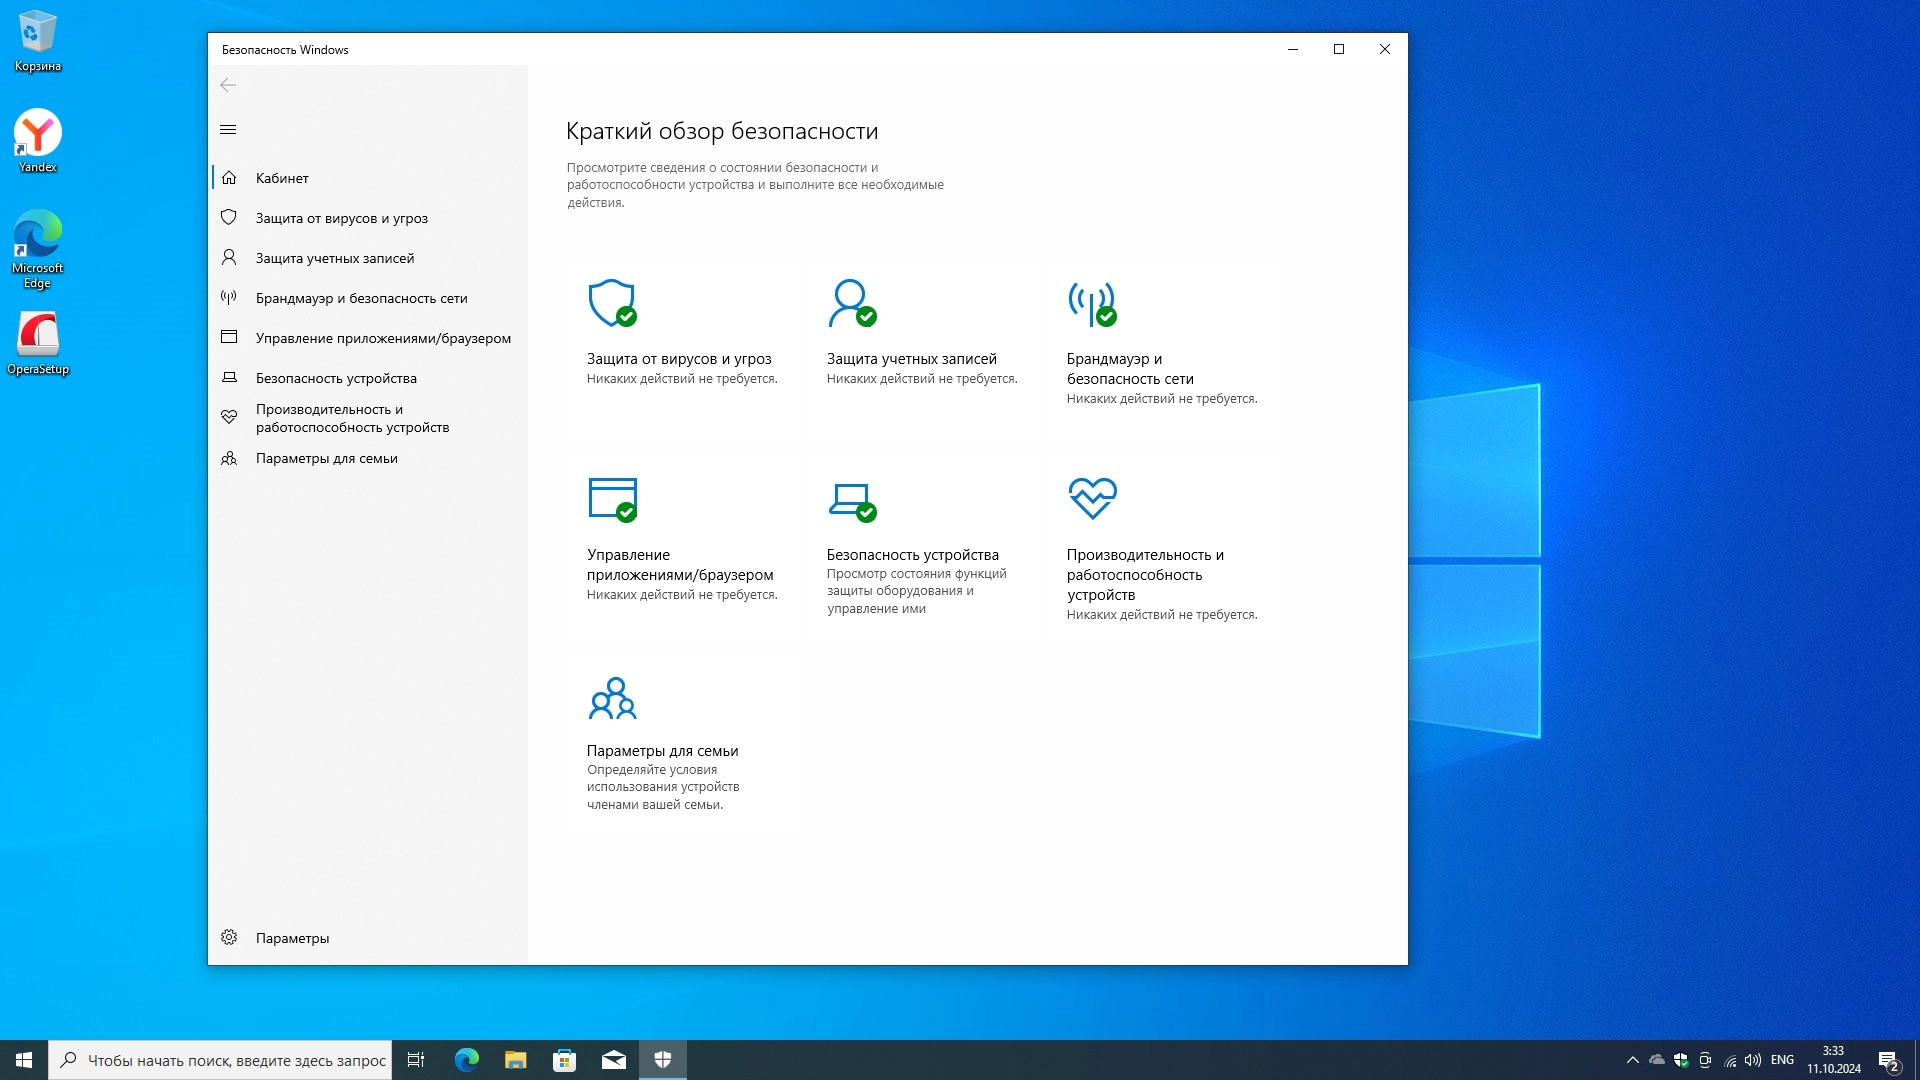Click the firewall and network antenna icon tile
Screen dimensions: 1920x1080
(x=1163, y=350)
